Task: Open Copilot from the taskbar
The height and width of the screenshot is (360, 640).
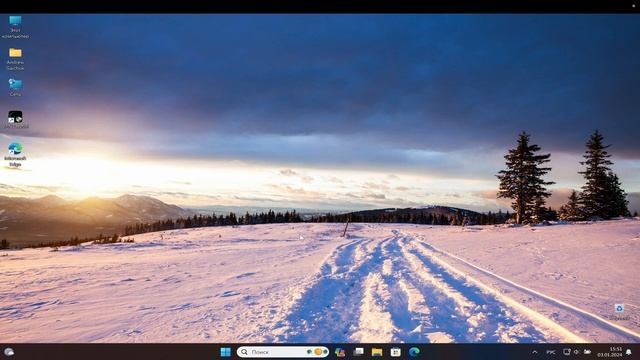Action: (340, 352)
